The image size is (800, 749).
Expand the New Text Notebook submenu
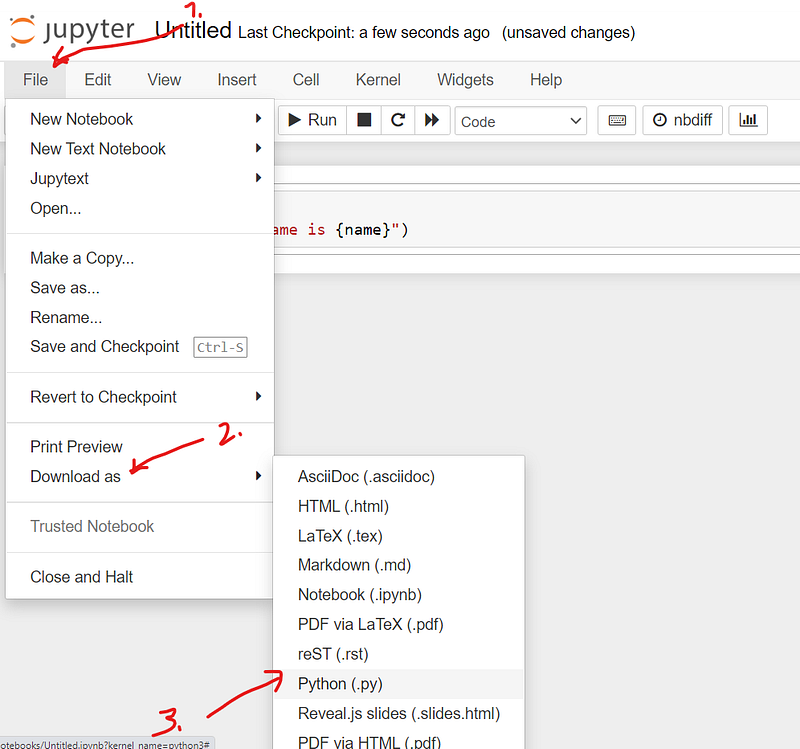coord(140,148)
